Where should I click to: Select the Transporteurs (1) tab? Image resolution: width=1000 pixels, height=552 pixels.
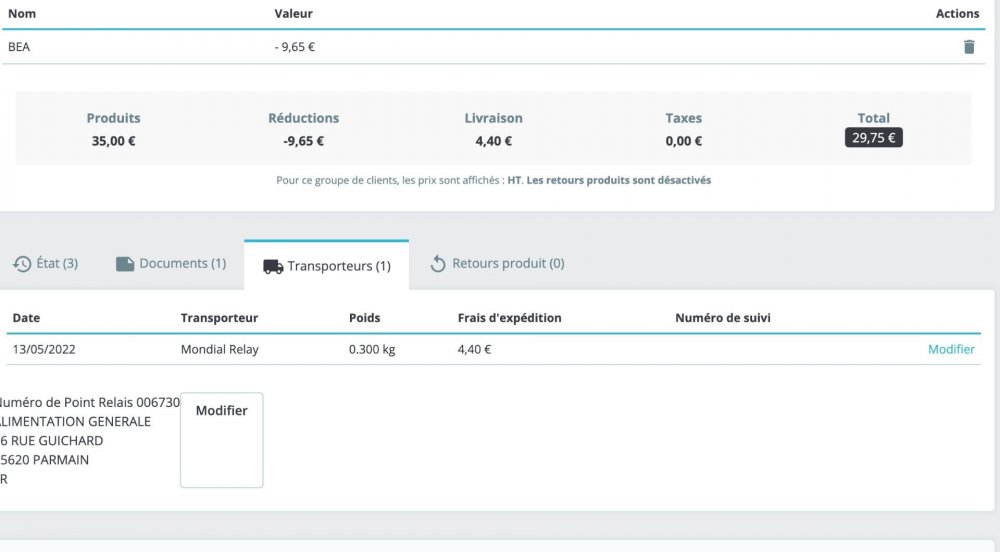click(327, 266)
